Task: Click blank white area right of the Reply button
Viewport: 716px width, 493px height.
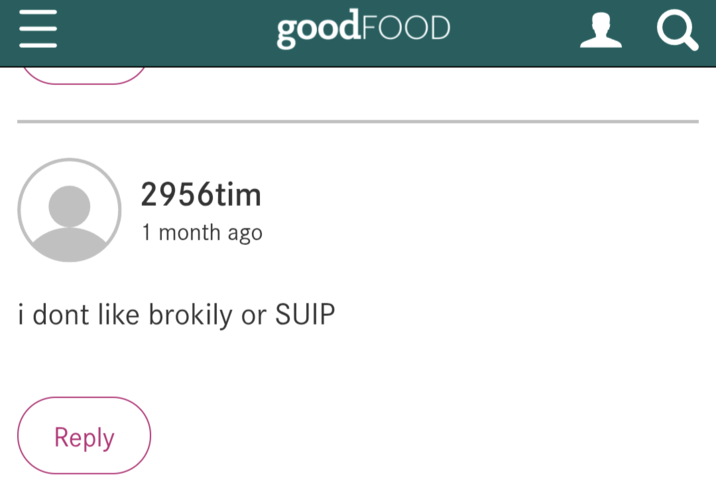Action: tap(430, 436)
